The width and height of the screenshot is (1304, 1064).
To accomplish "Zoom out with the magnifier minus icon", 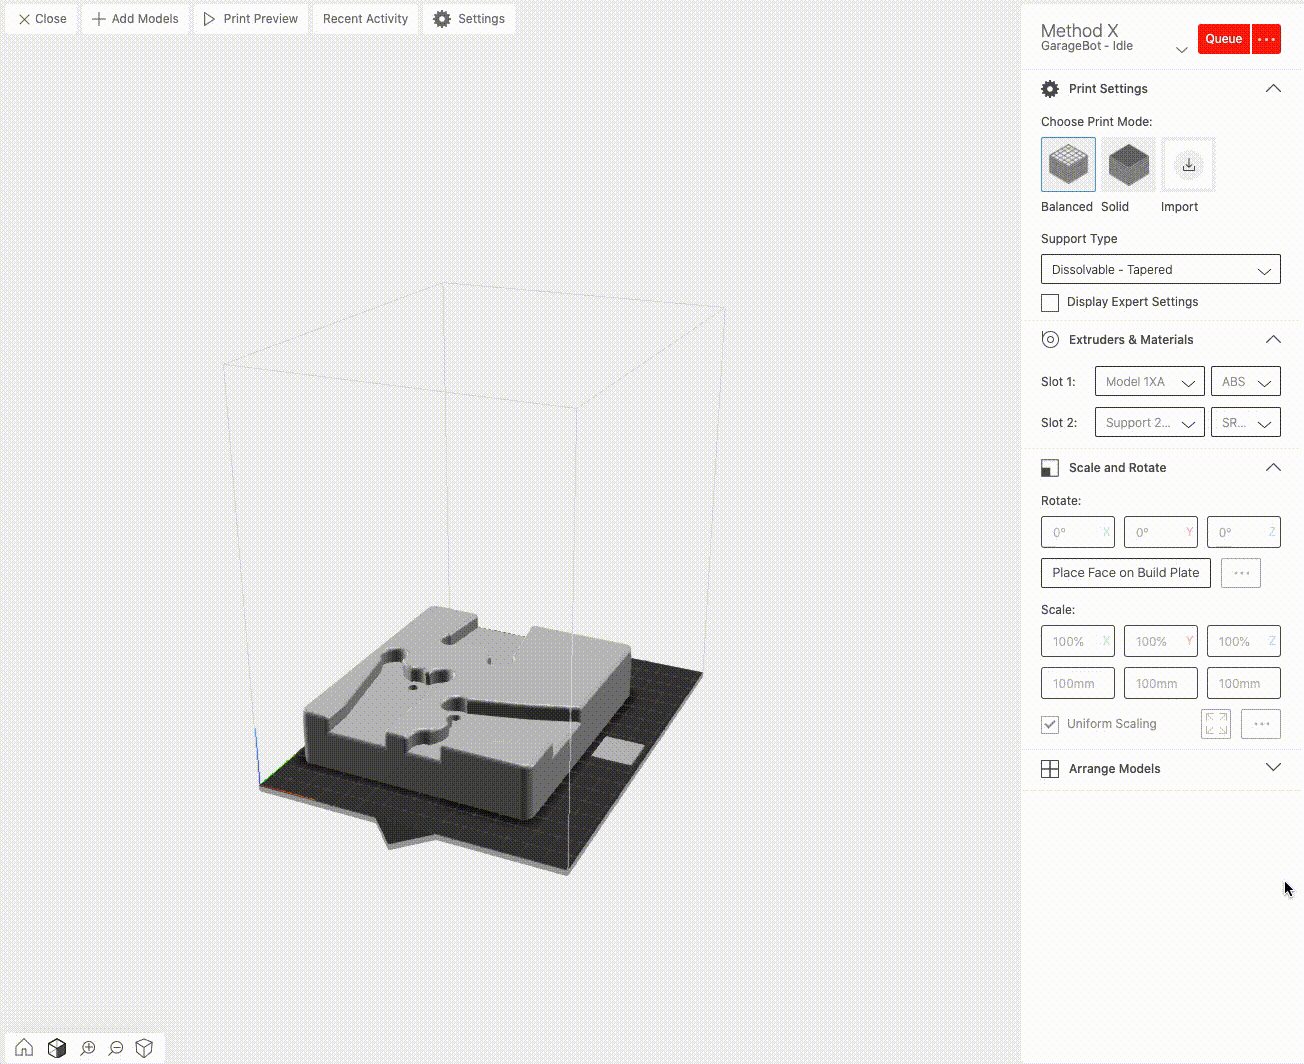I will [116, 1048].
